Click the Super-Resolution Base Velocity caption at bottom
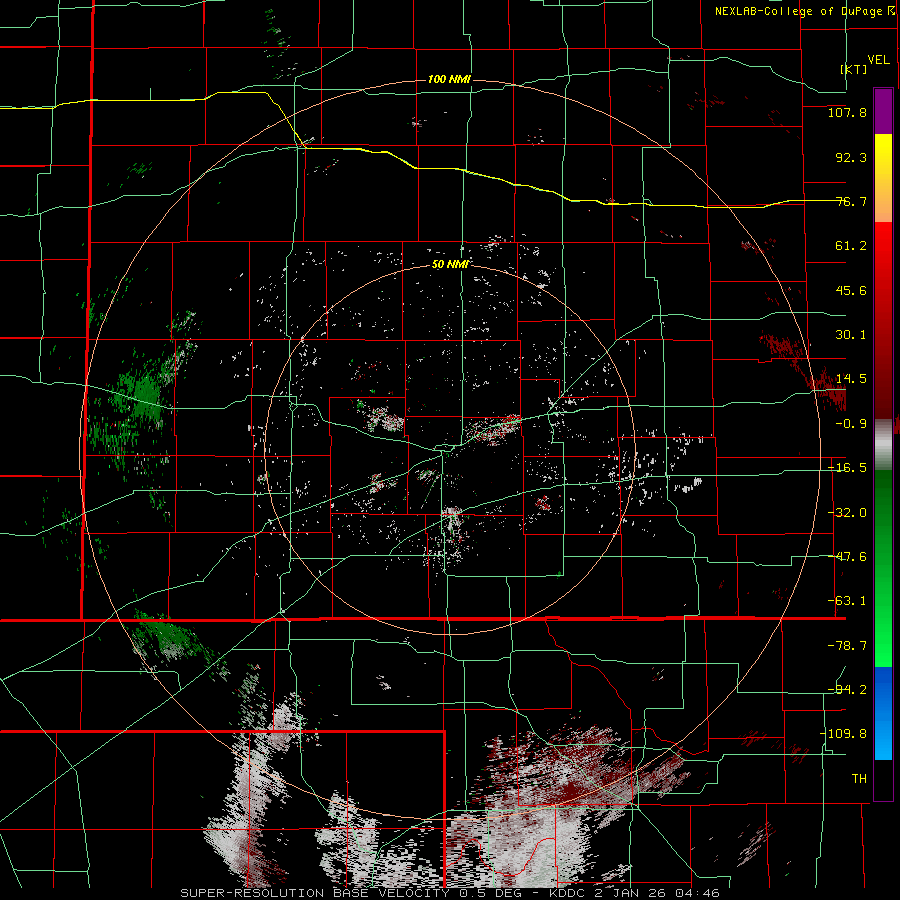The height and width of the screenshot is (900, 900). coord(449,893)
